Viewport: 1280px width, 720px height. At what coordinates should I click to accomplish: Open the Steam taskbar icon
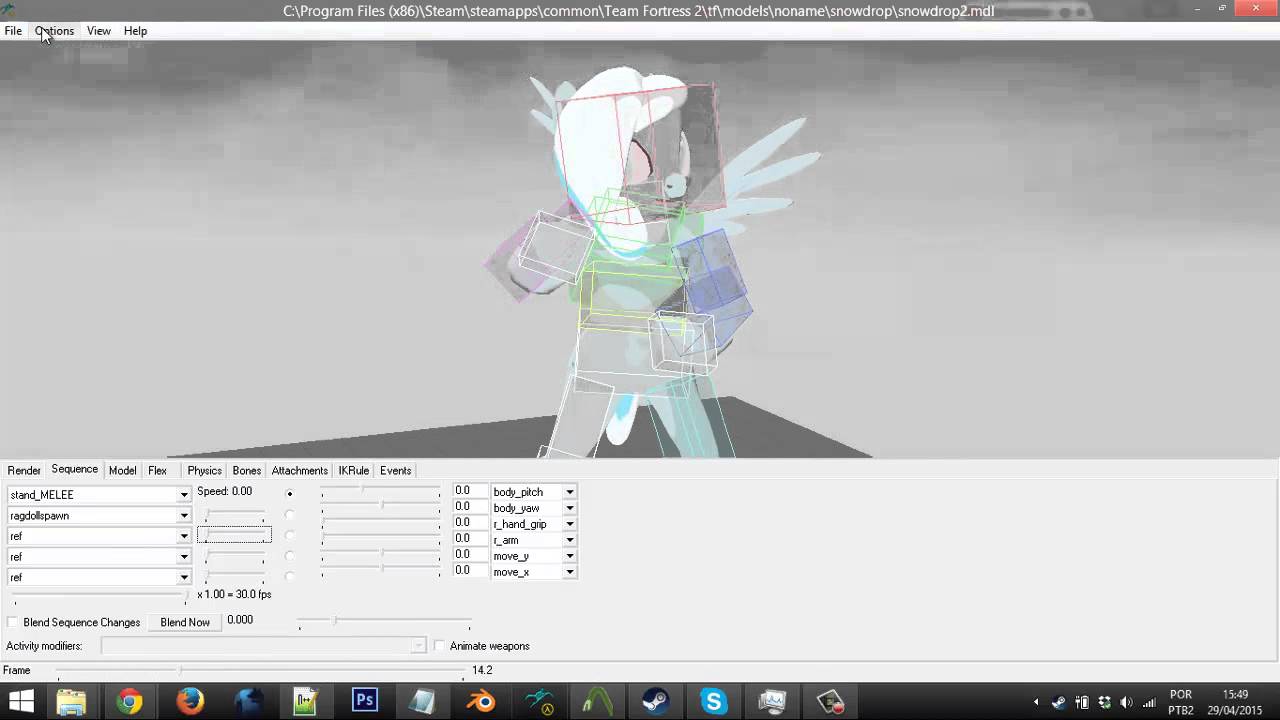[656, 702]
